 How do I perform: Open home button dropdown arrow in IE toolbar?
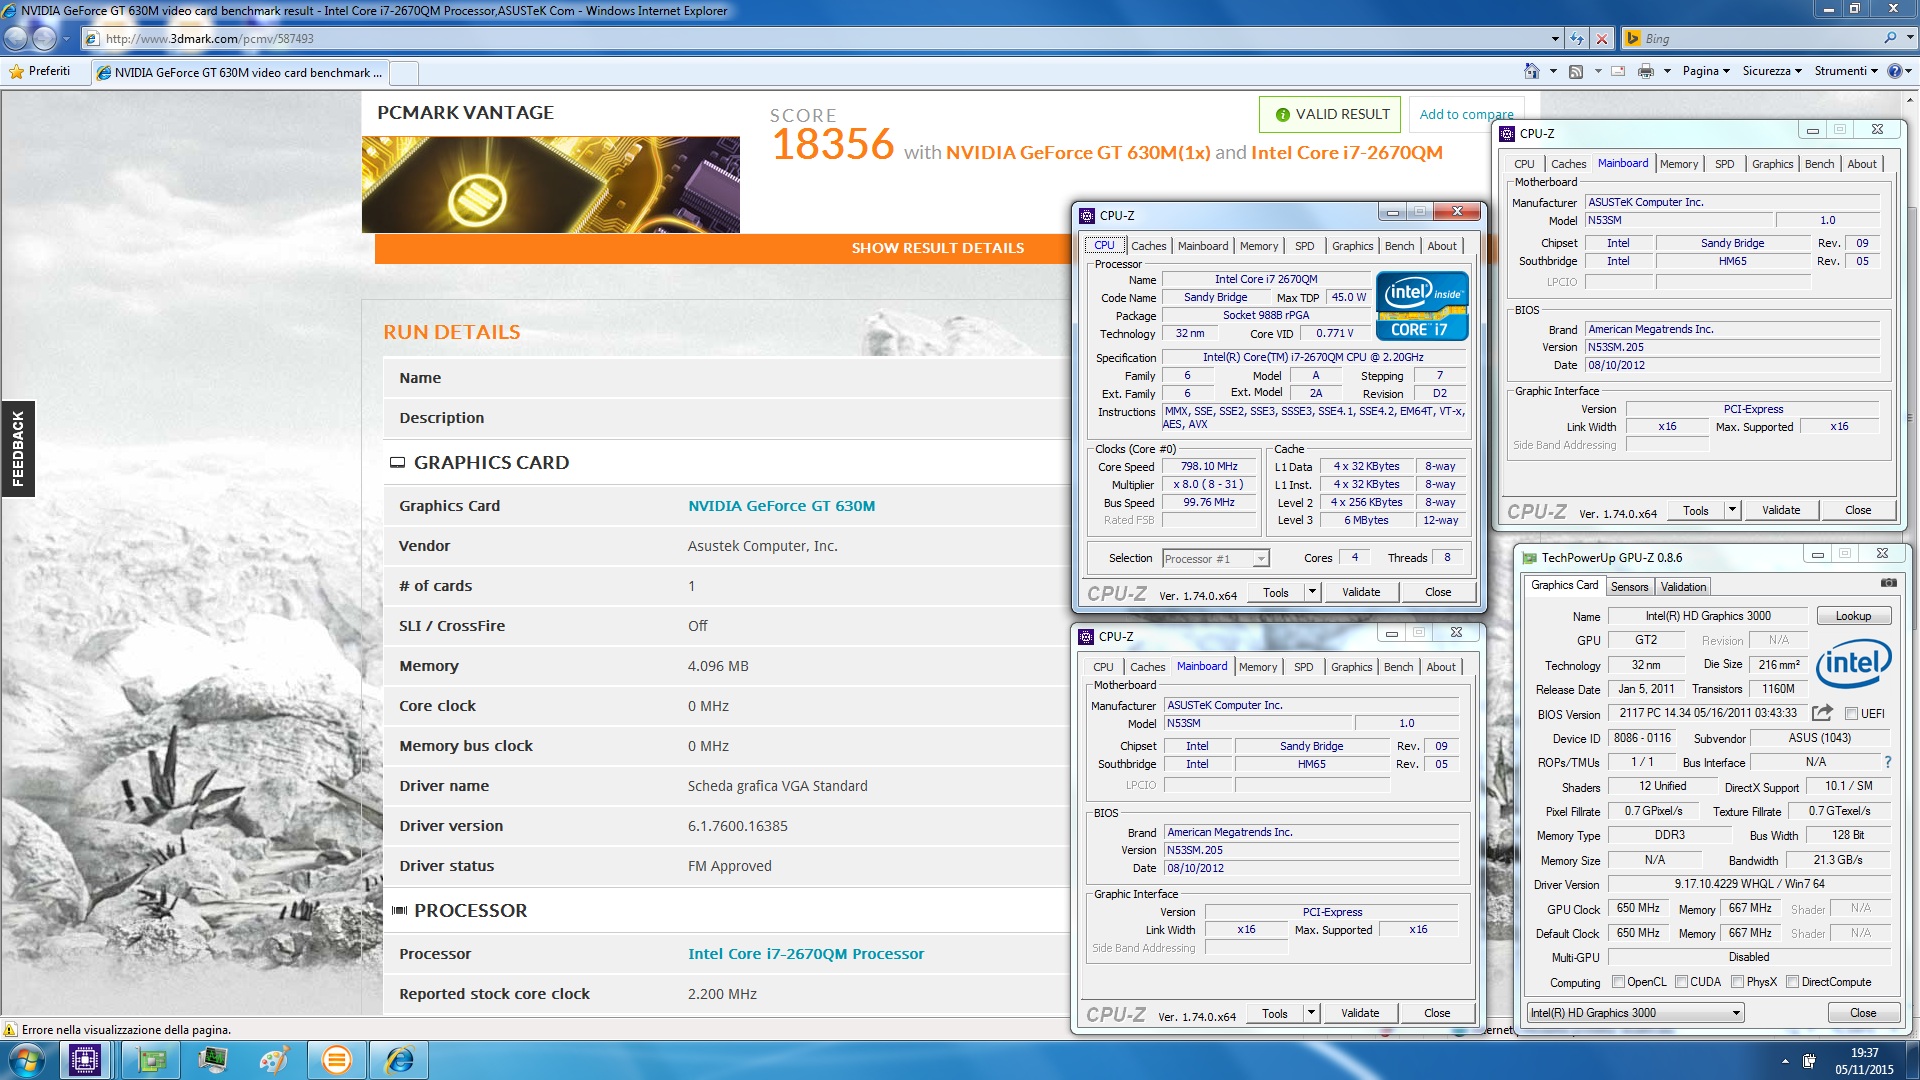[1553, 71]
